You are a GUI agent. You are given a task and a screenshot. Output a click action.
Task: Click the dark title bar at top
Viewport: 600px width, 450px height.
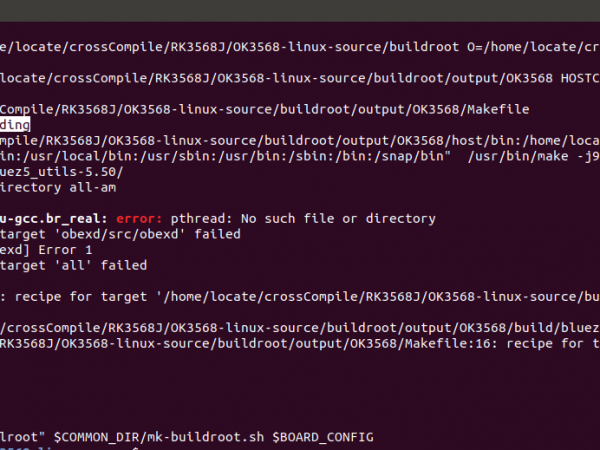coord(300,10)
